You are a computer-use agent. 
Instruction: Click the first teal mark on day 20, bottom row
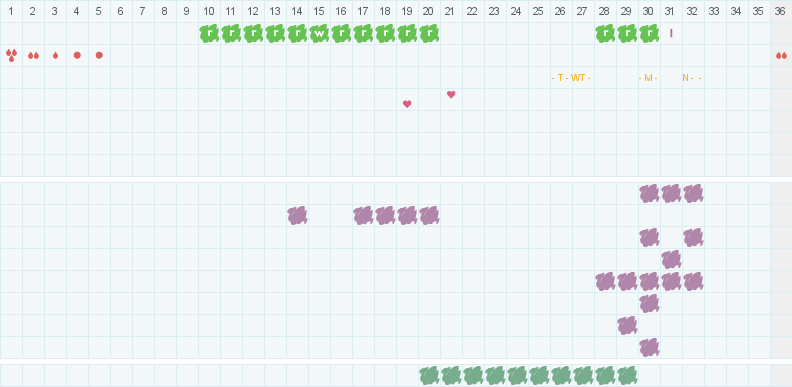point(429,376)
